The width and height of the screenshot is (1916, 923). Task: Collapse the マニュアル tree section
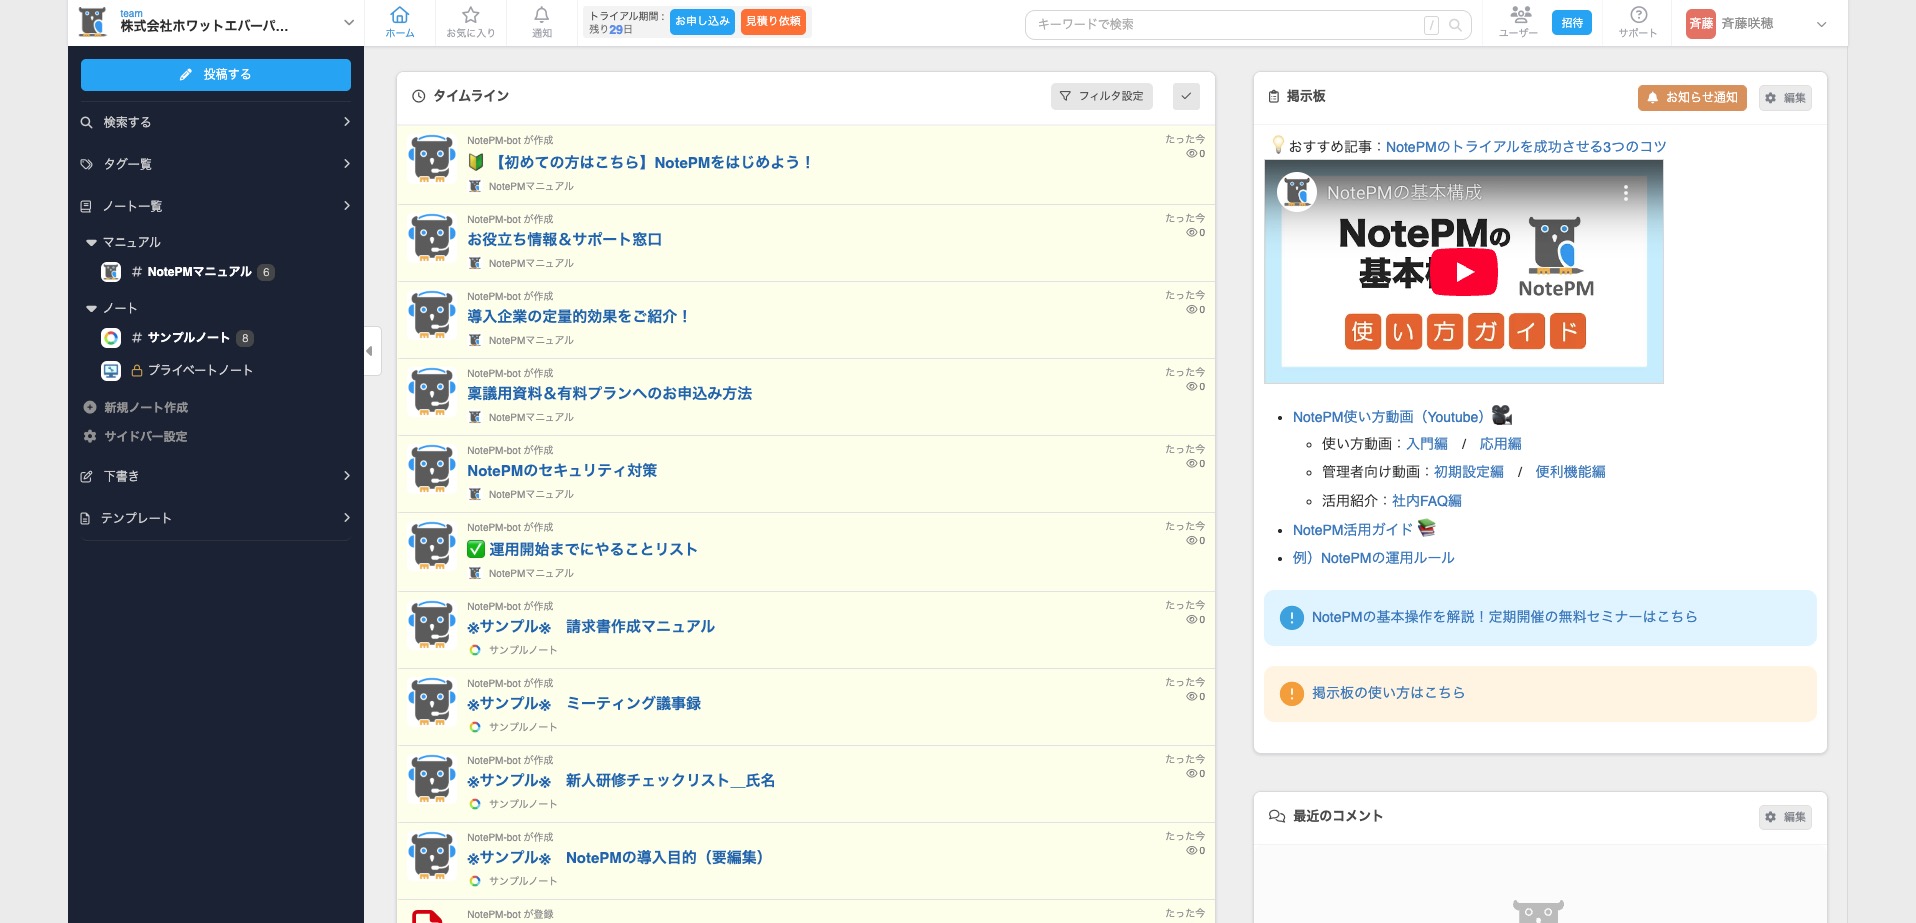click(x=91, y=243)
